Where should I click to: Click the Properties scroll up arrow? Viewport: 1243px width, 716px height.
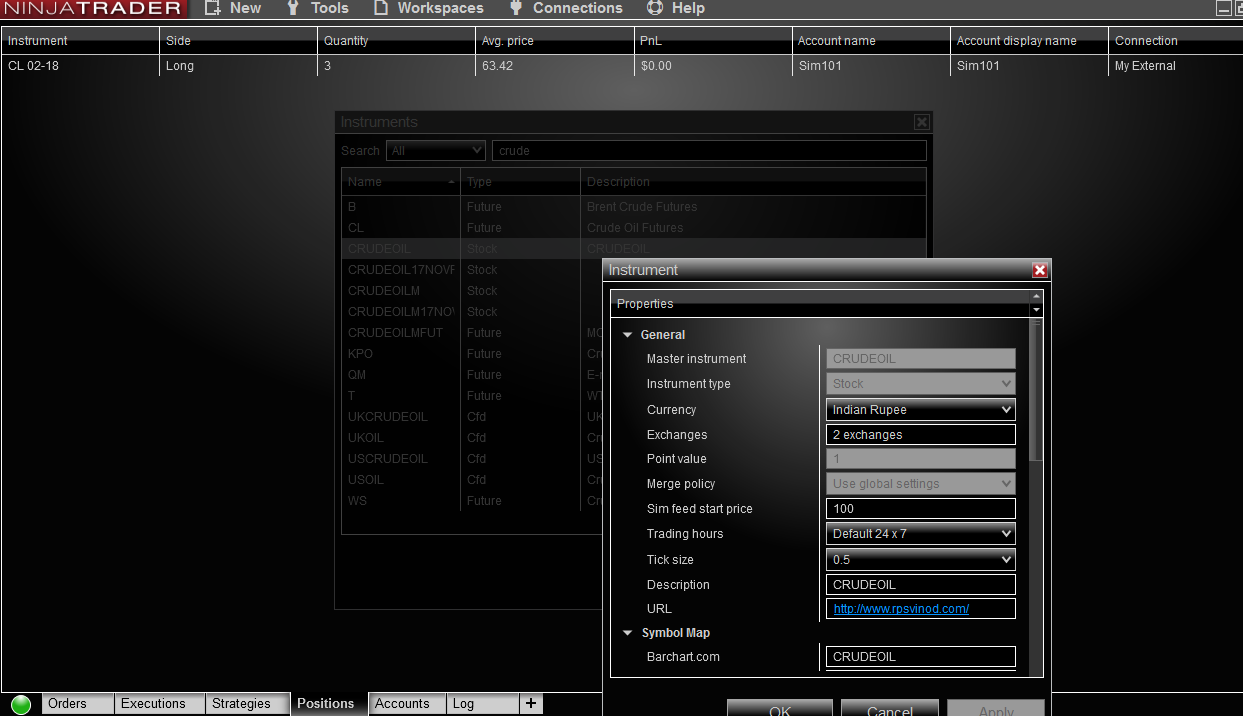1036,296
